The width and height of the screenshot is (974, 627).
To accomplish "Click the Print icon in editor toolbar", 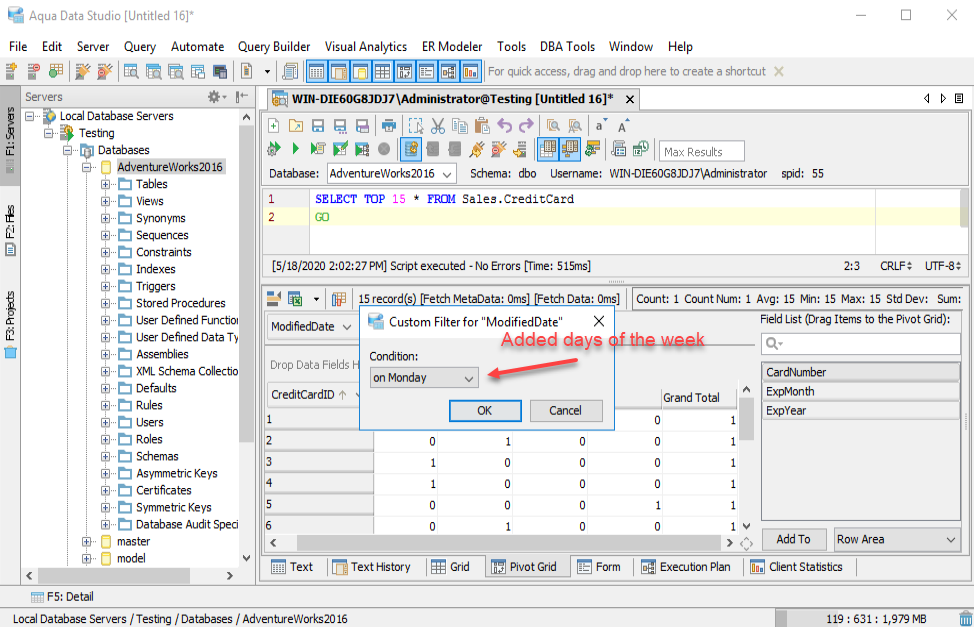I will (x=388, y=126).
